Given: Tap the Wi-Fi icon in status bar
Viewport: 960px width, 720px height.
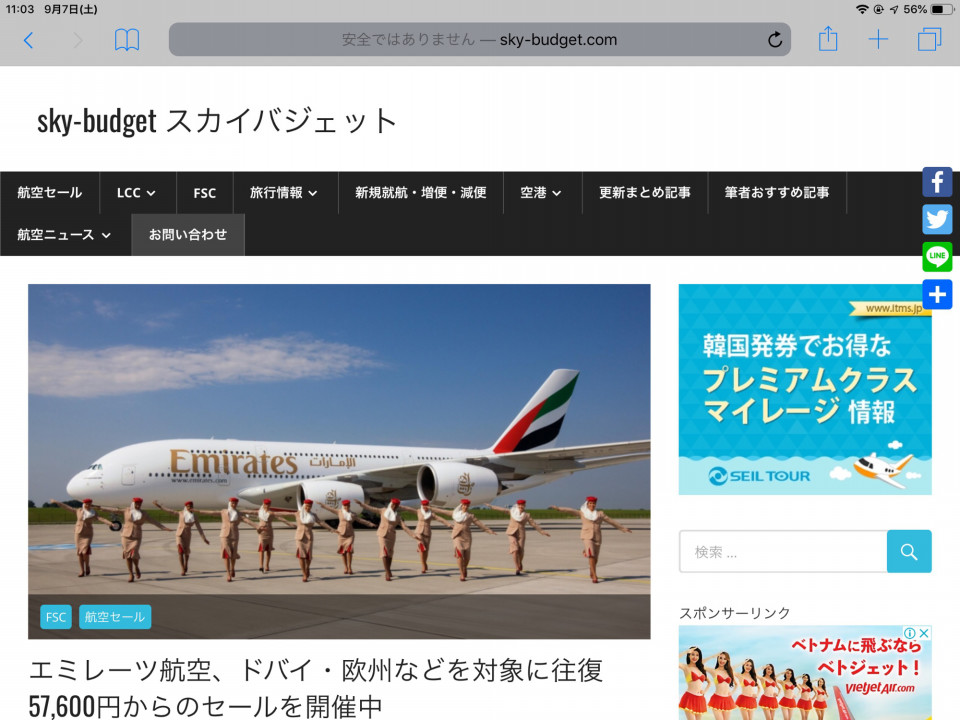Looking at the screenshot, I should coord(862,9).
